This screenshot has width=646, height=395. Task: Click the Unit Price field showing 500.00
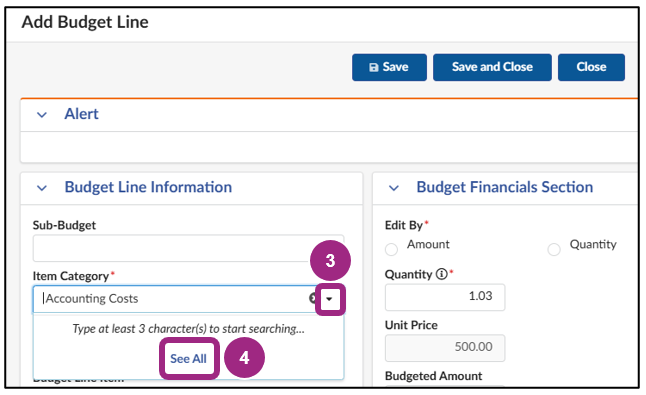[445, 348]
